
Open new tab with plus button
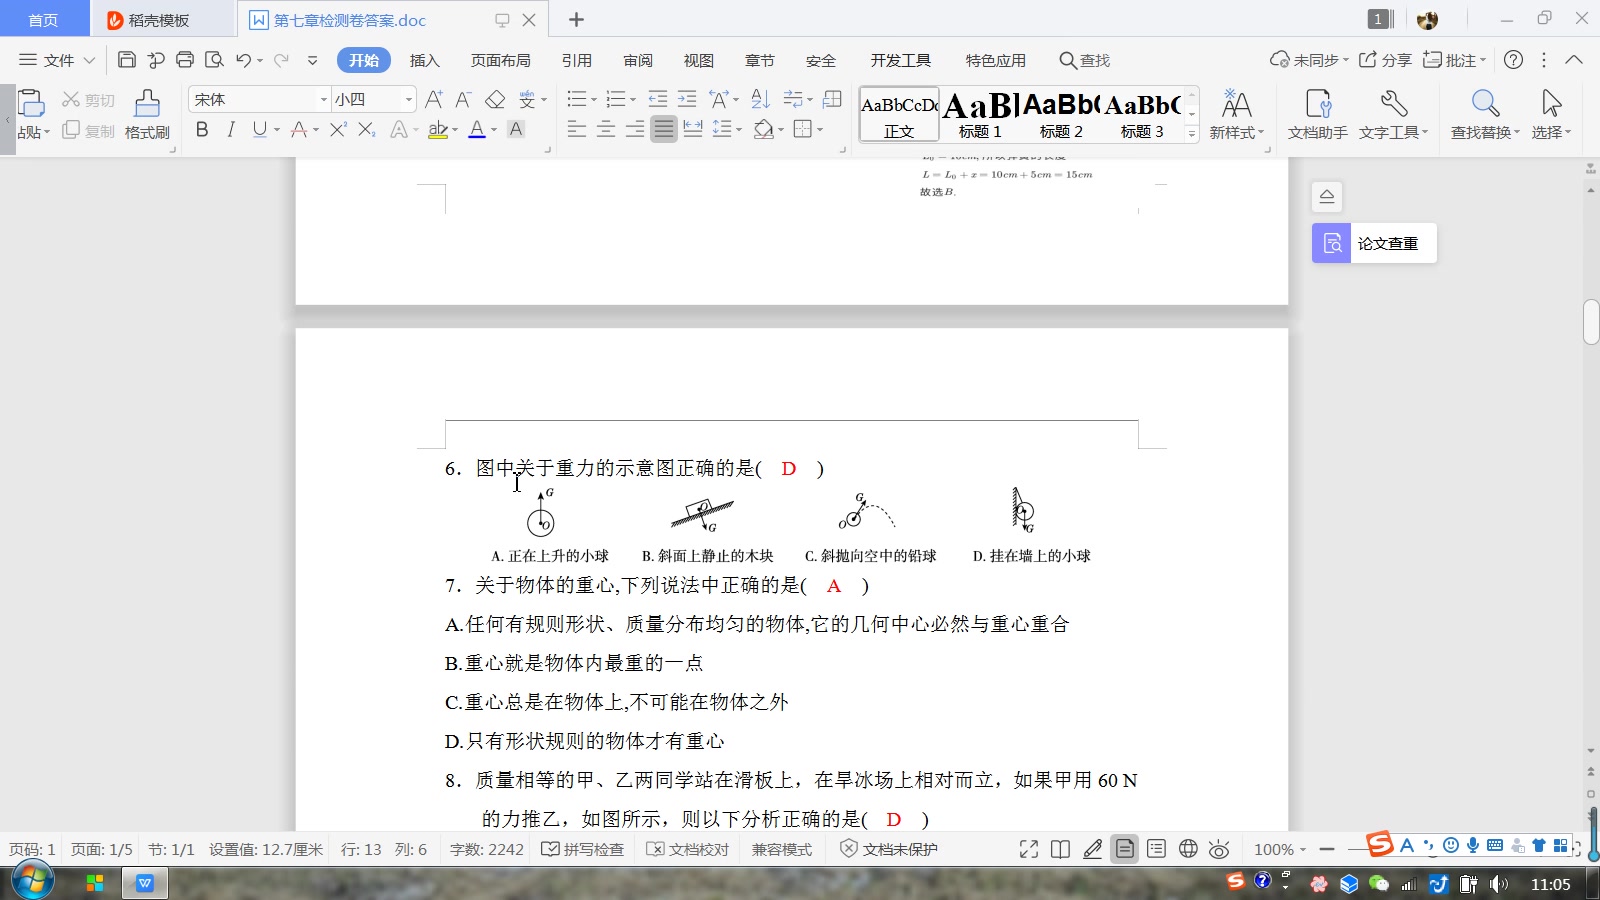(577, 20)
